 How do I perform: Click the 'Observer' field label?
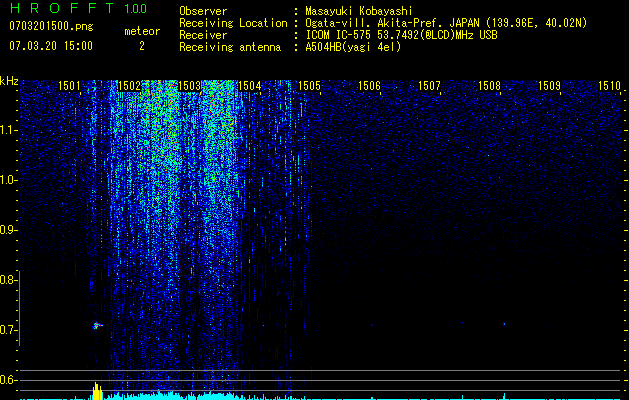click(x=203, y=11)
